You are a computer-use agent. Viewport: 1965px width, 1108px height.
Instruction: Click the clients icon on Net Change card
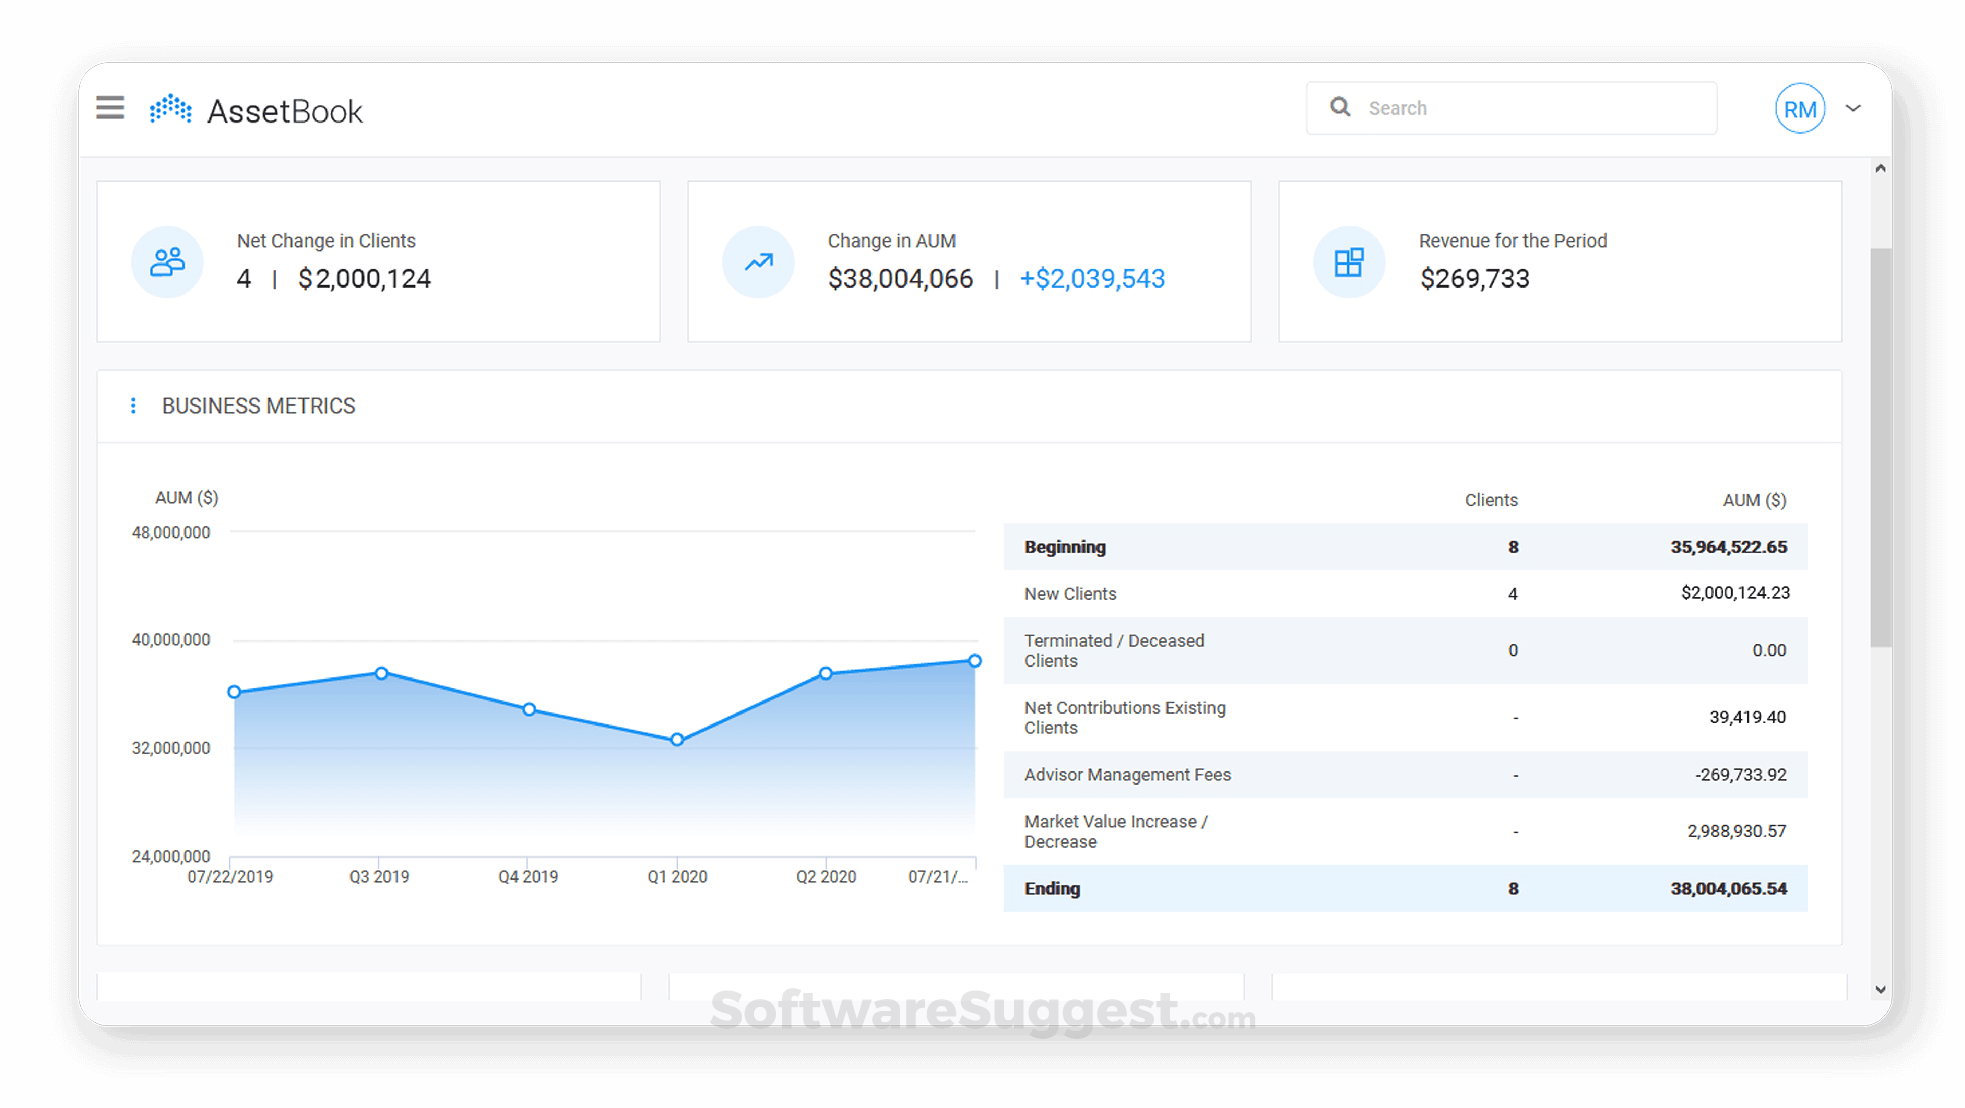(x=167, y=262)
